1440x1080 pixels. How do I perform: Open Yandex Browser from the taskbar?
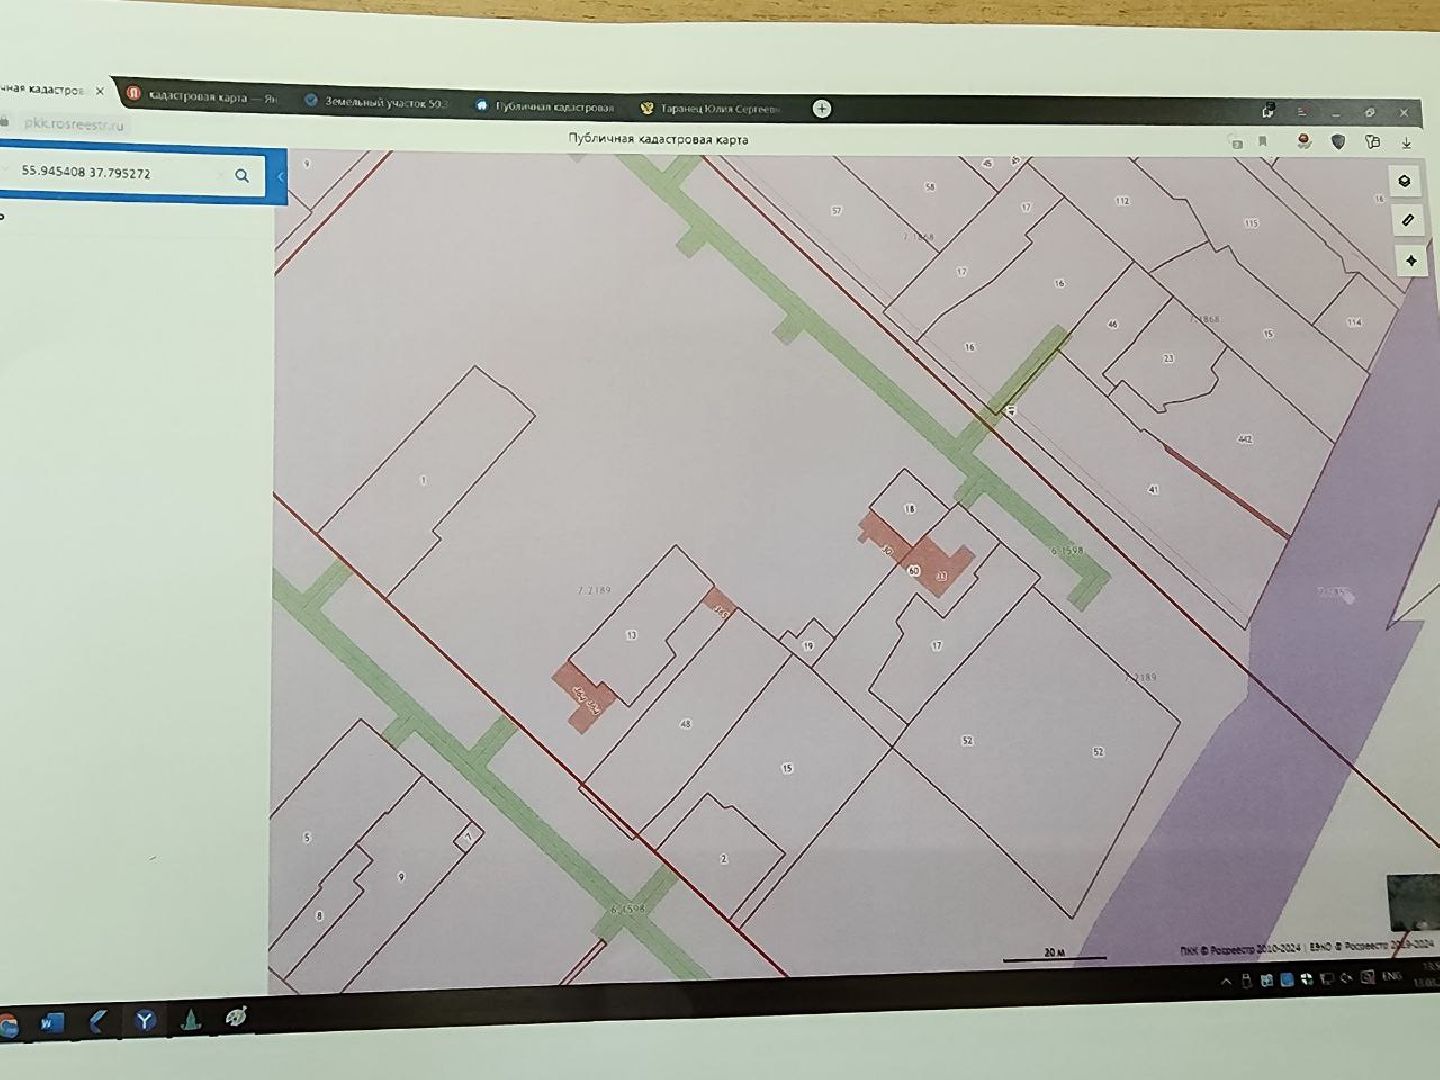pos(146,1020)
